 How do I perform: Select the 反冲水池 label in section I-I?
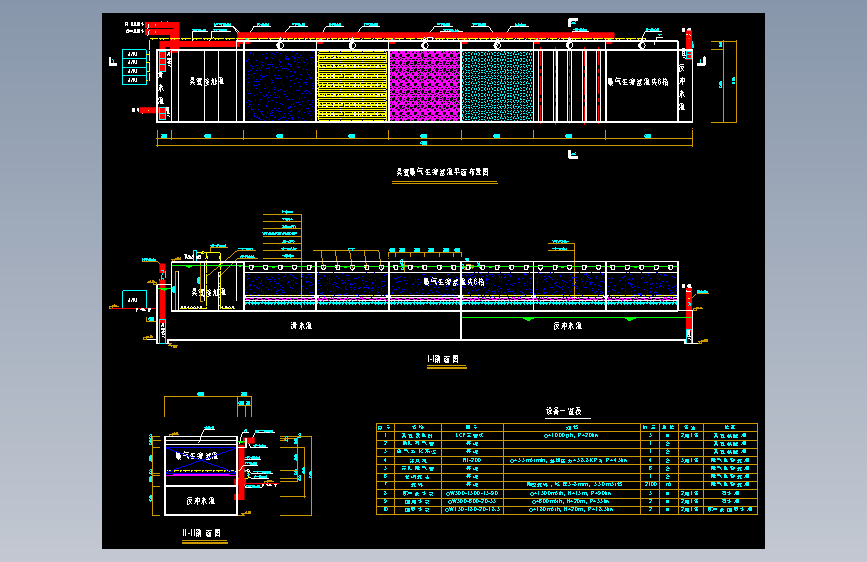567,326
